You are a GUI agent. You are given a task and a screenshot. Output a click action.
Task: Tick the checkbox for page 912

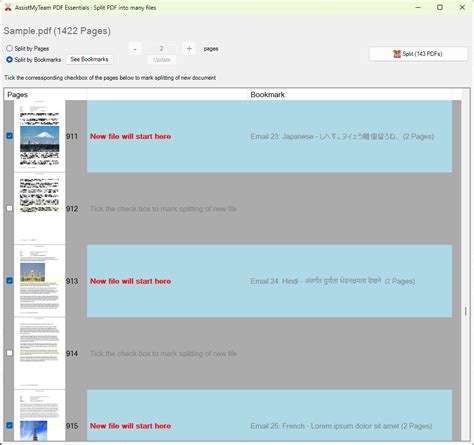pos(9,208)
